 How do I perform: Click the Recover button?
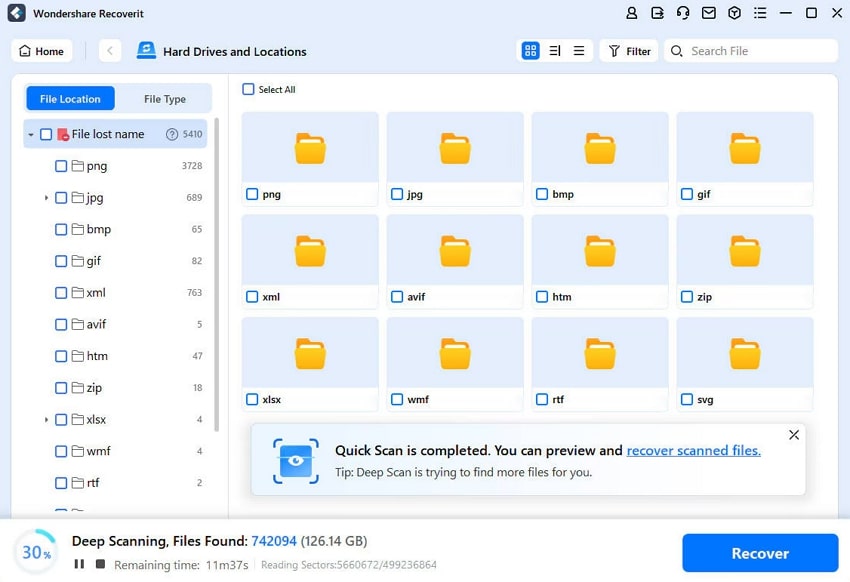pos(760,553)
